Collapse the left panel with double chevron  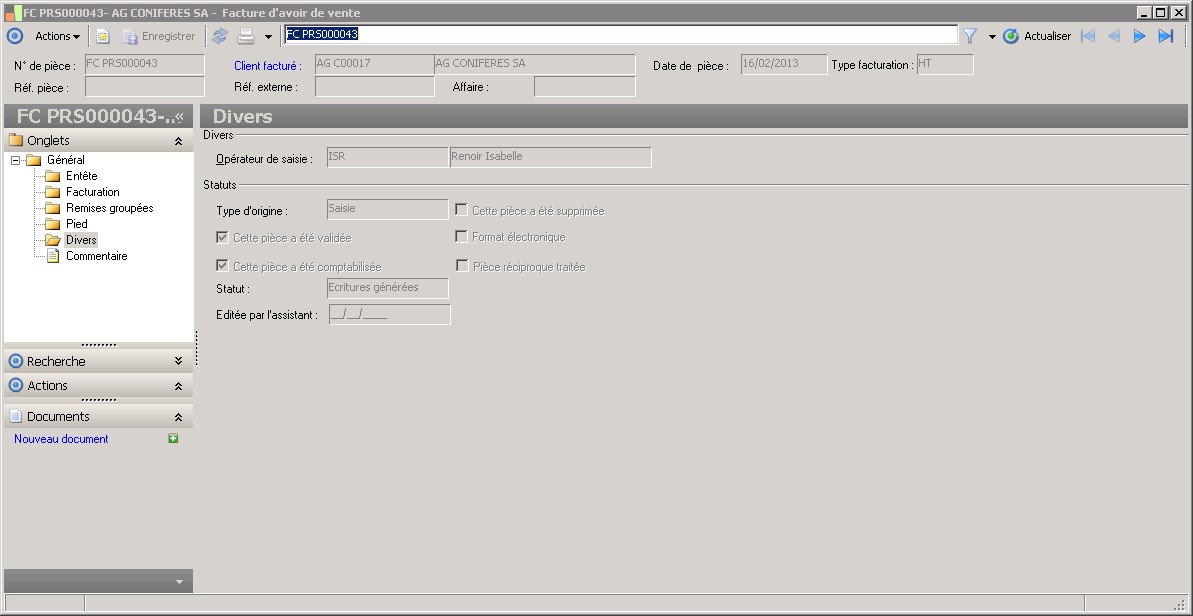(x=180, y=116)
